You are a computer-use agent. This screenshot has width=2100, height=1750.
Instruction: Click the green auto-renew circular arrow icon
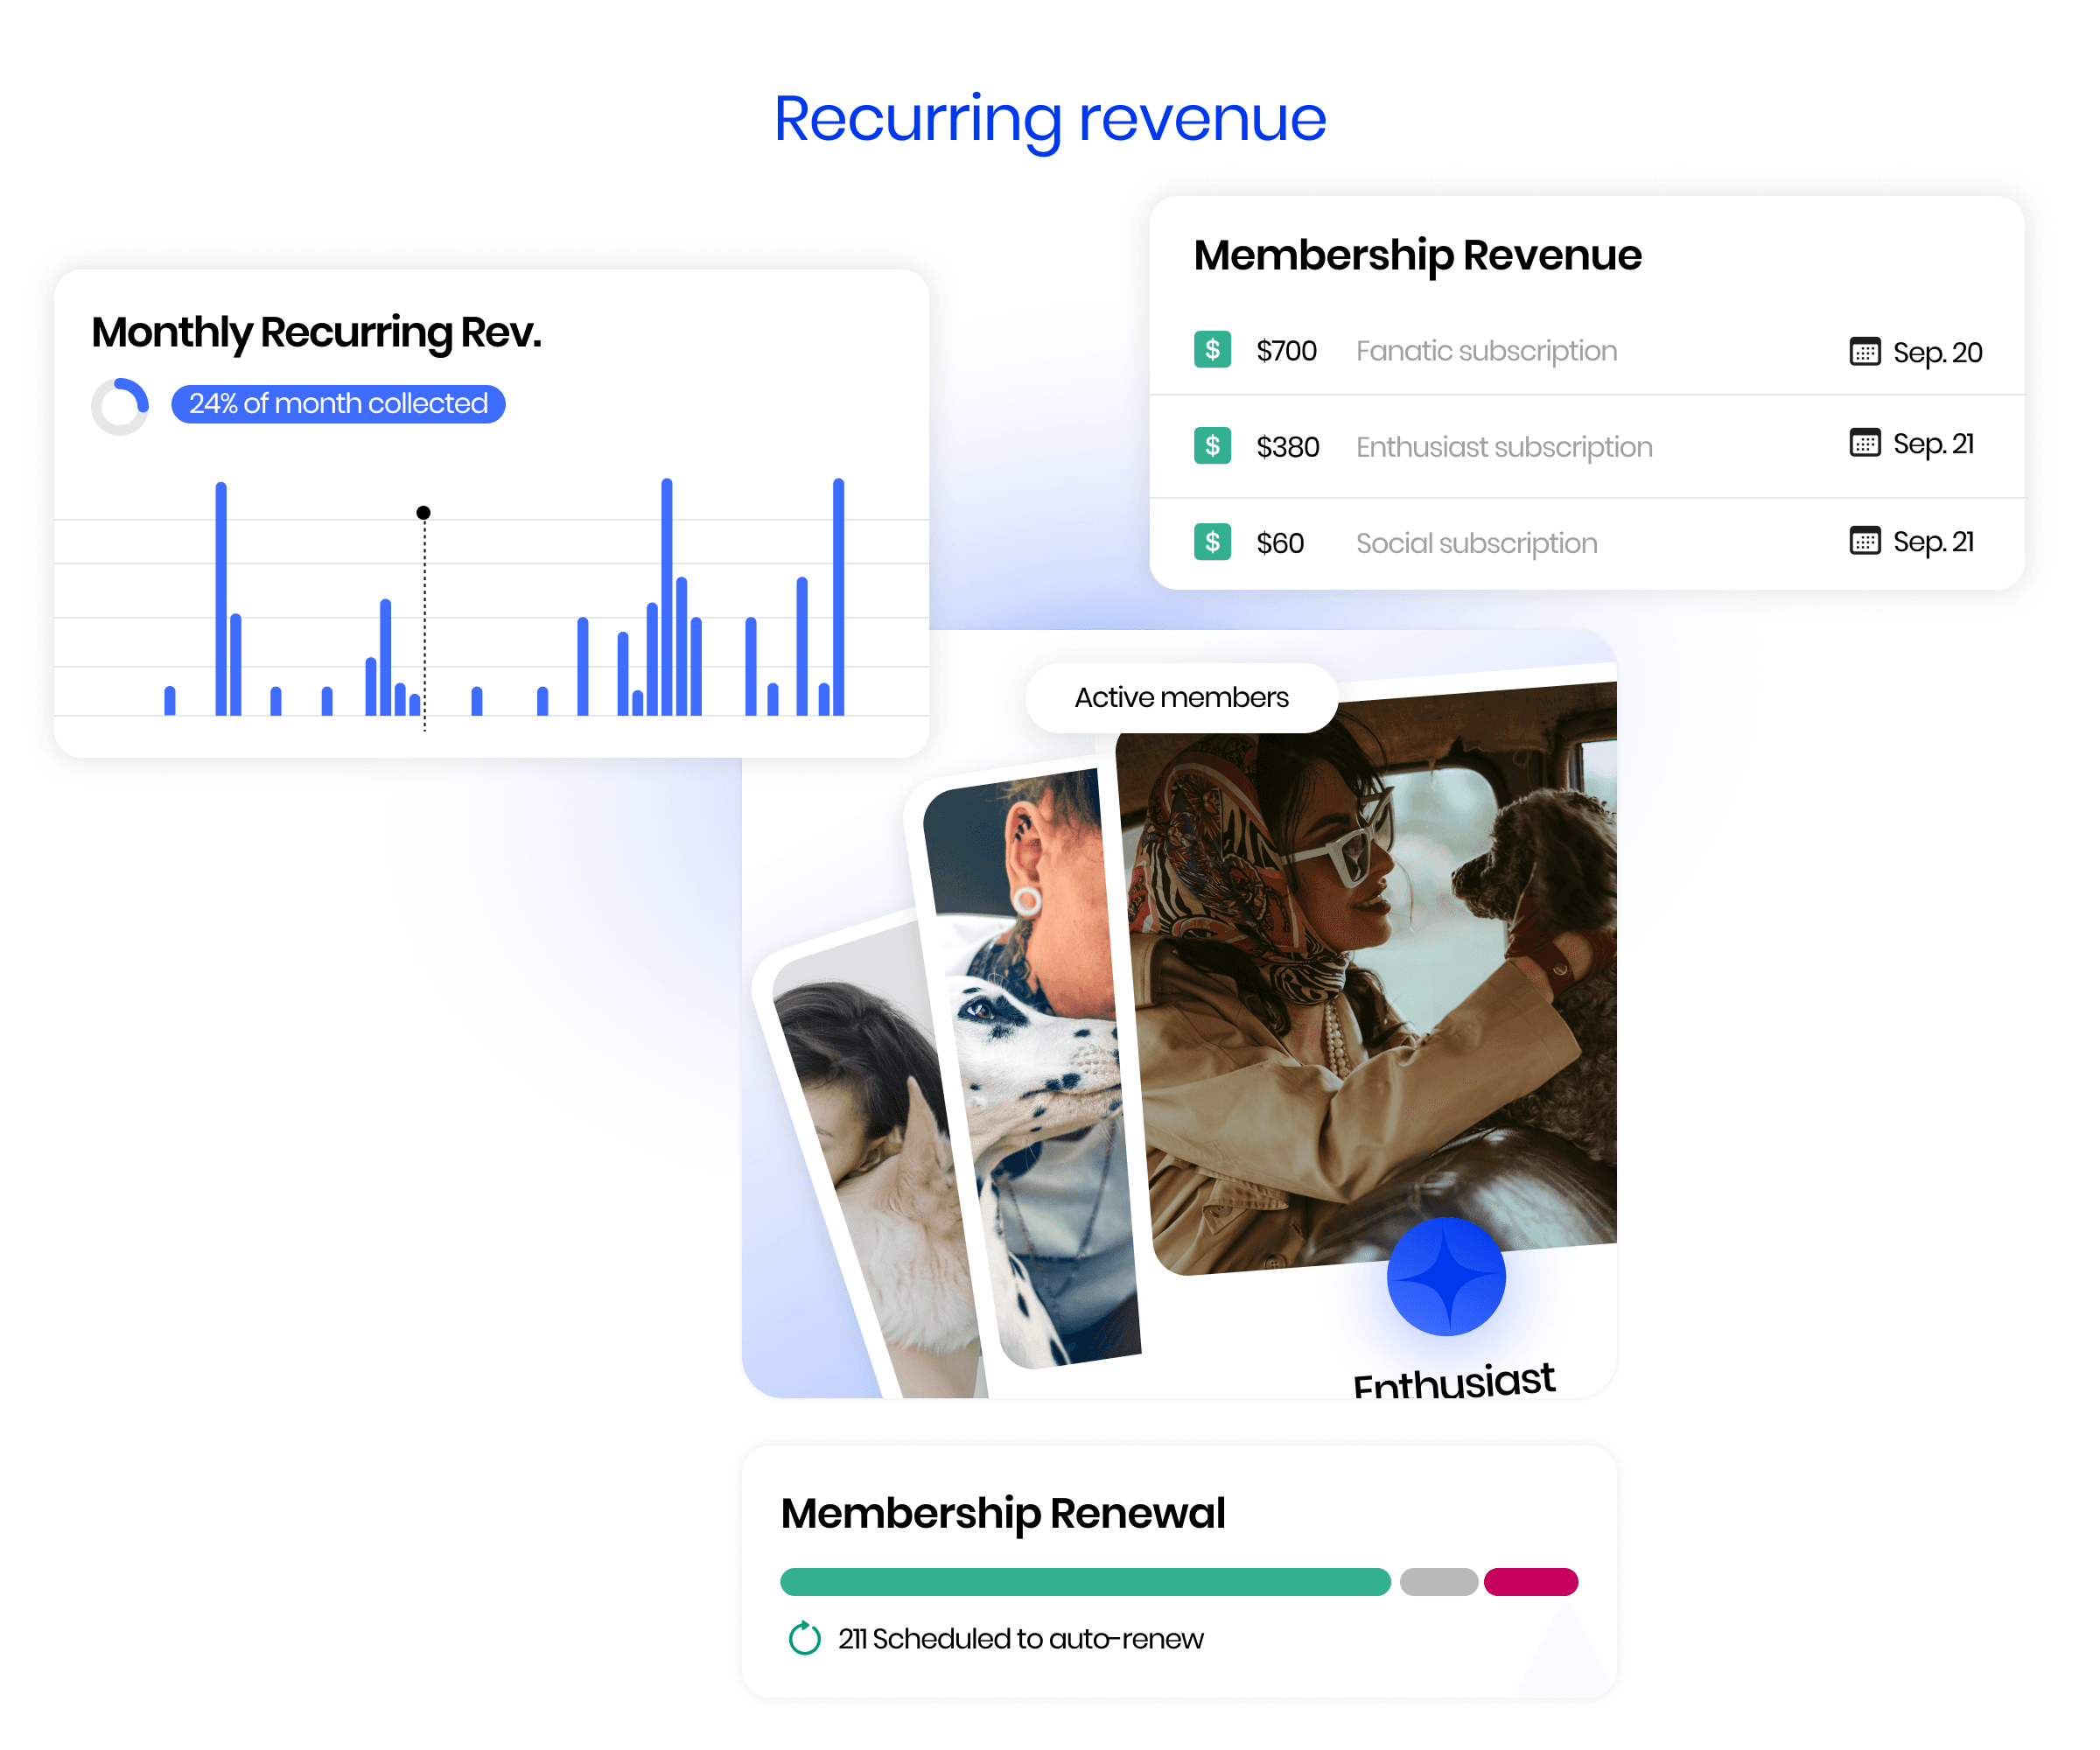[x=804, y=1638]
